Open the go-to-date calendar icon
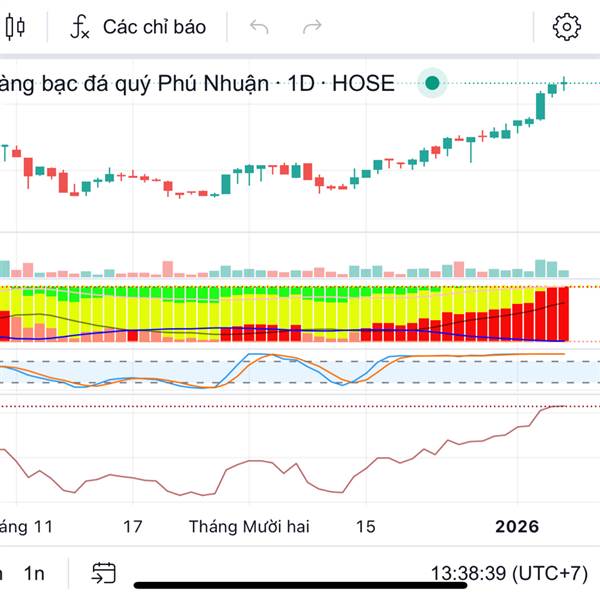 click(x=104, y=573)
